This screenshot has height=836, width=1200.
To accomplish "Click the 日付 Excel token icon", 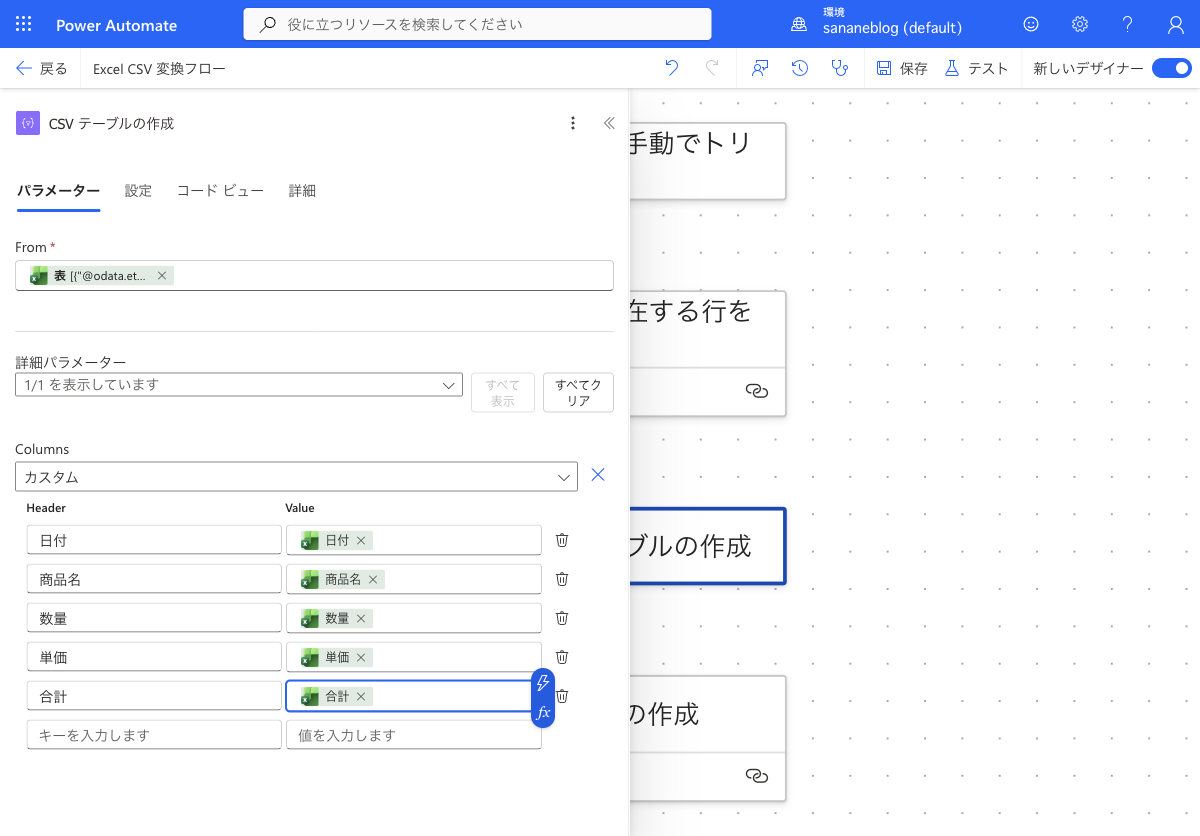I will coord(310,540).
